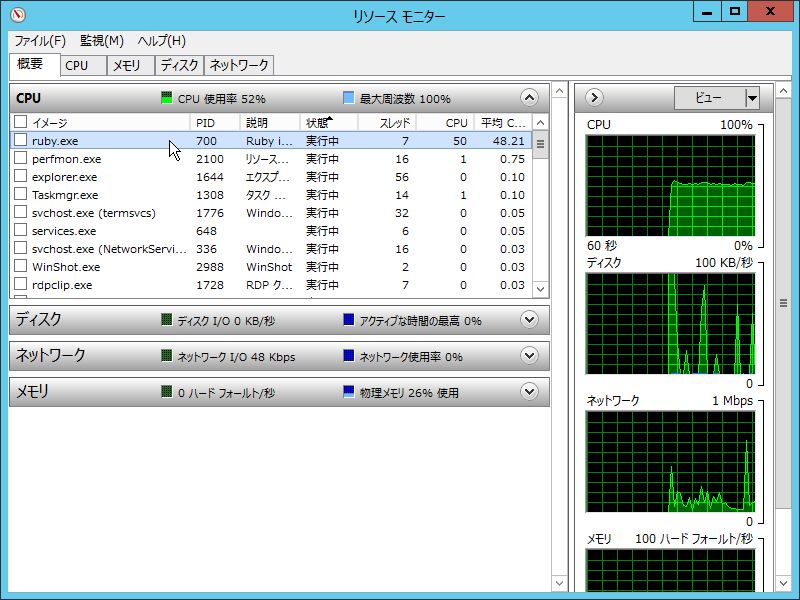Screen dimensions: 800x600
Task: Click blue ネットワーク使用率 legend square
Action: (x=348, y=356)
